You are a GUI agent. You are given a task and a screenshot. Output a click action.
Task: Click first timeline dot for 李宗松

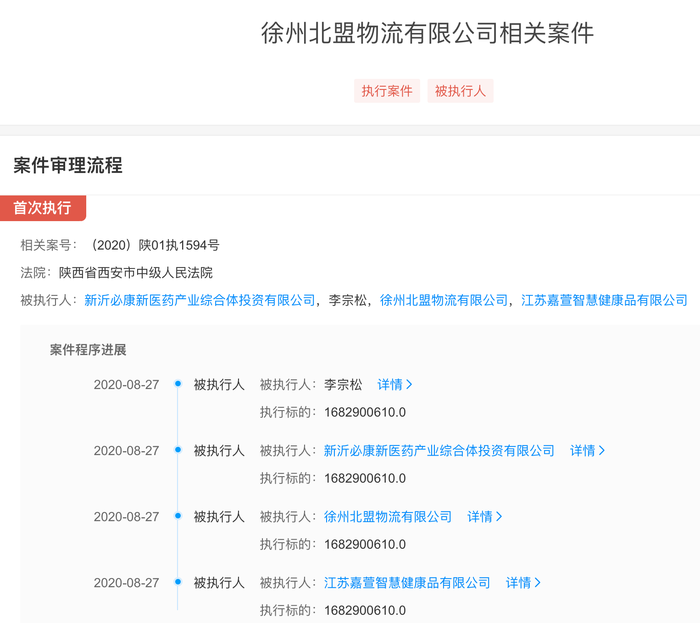click(x=178, y=384)
